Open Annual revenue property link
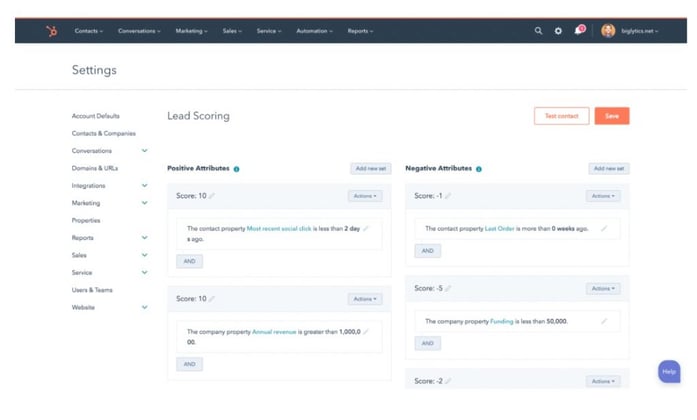 (274, 332)
